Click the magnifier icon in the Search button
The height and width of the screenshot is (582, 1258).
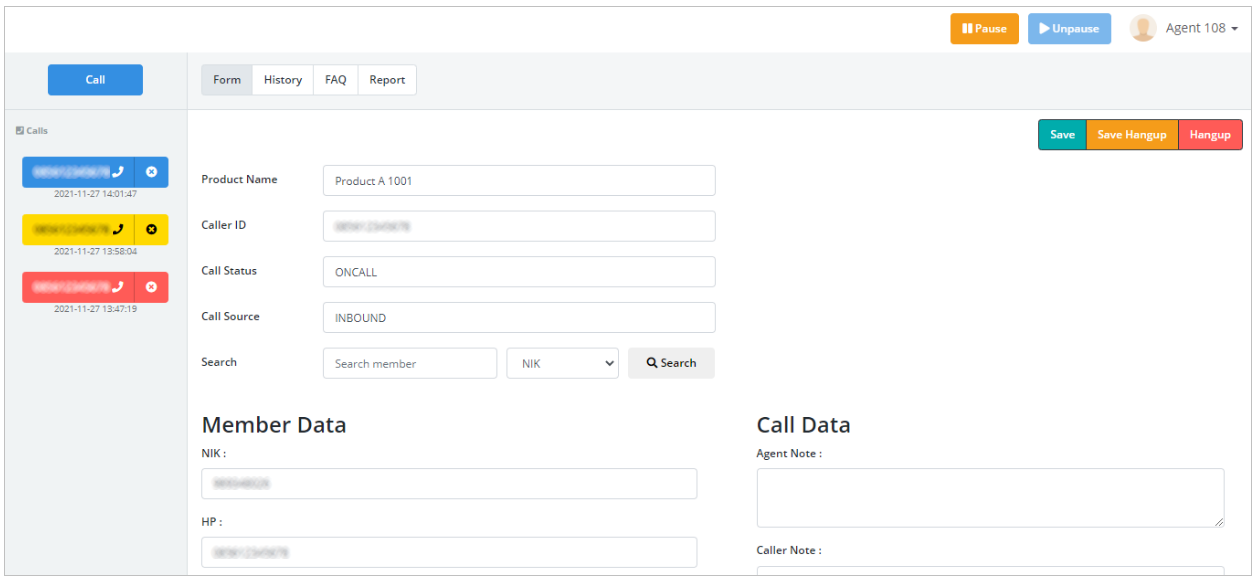click(x=651, y=362)
